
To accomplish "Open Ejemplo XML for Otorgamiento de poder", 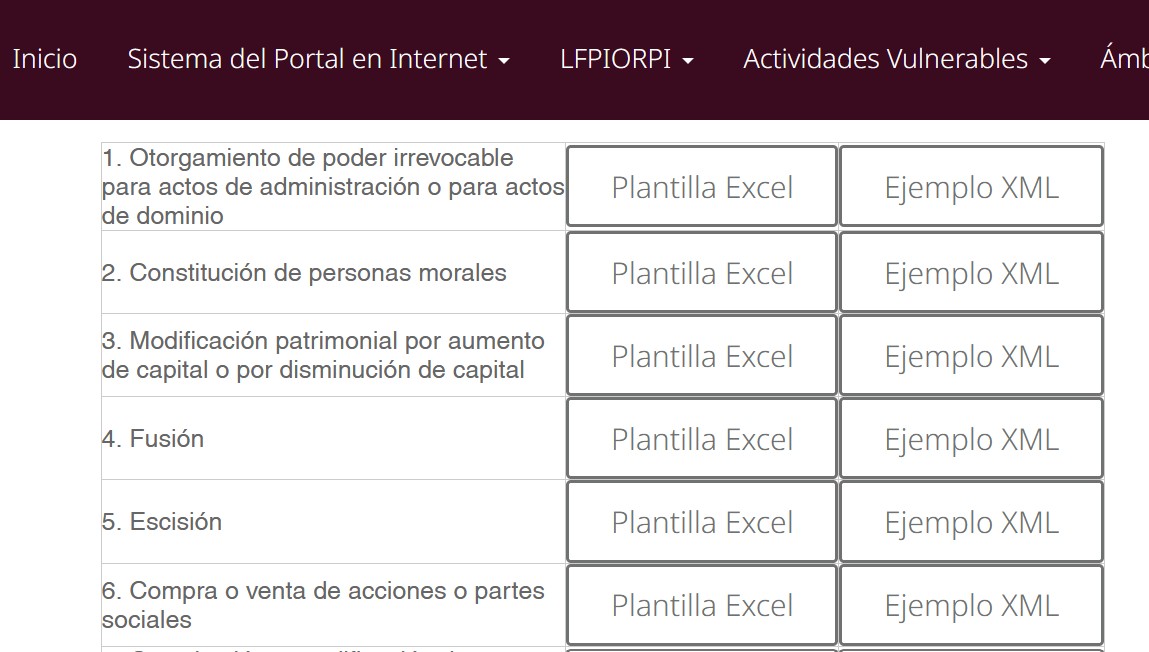I will pyautogui.click(x=970, y=187).
